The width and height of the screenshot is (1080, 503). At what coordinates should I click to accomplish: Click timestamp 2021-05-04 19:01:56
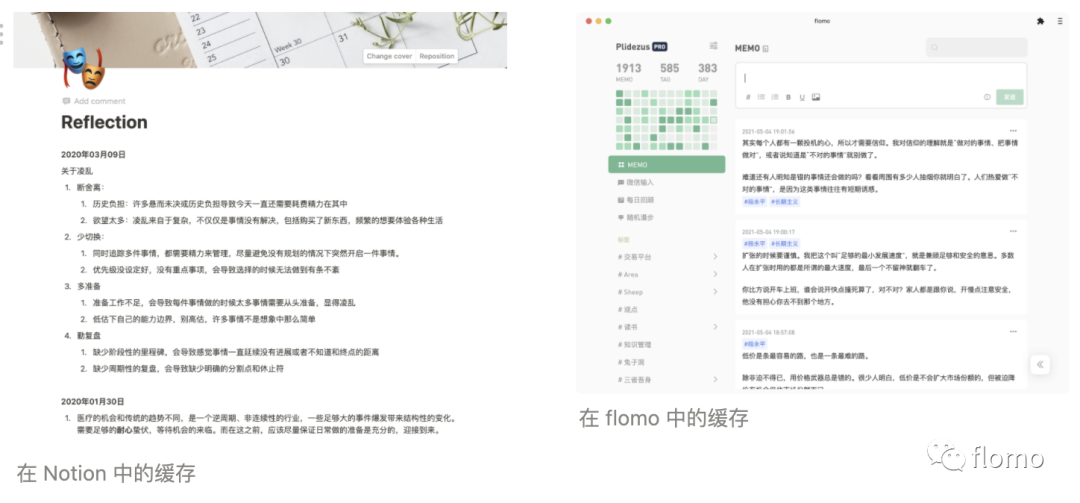click(x=768, y=131)
